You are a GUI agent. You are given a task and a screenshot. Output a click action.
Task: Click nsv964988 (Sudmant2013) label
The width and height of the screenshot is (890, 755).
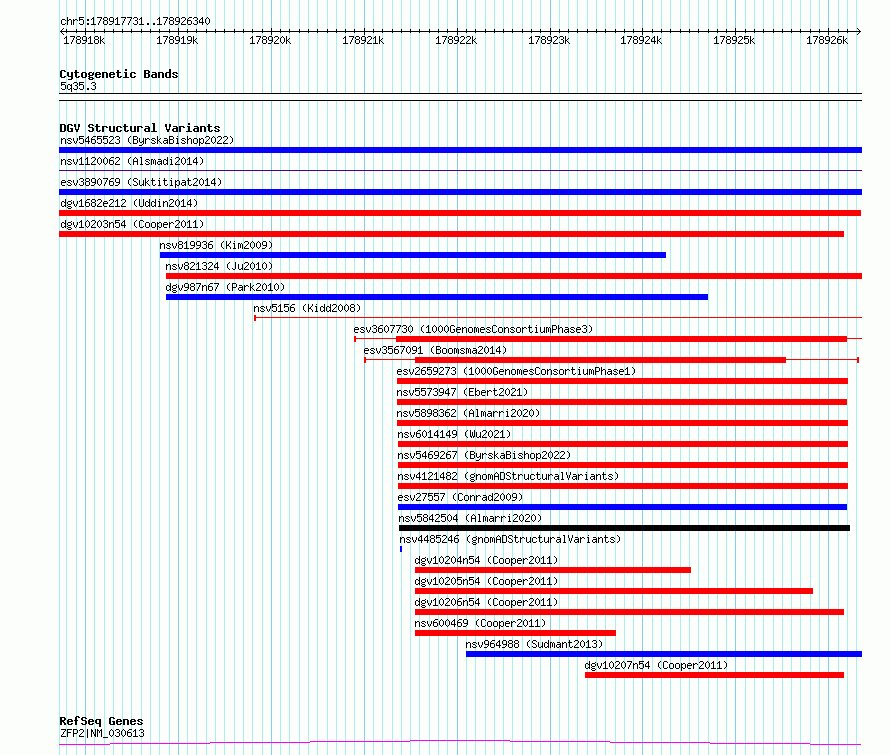pos(534,644)
